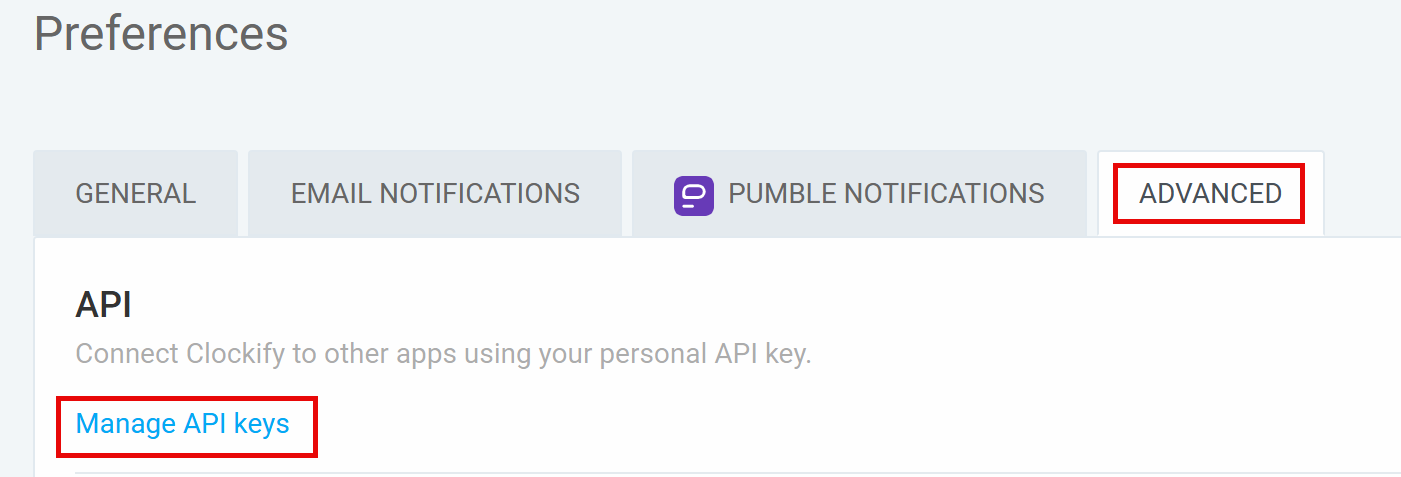Click the purple Pumble logo icon
Image resolution: width=1401 pixels, height=477 pixels.
pyautogui.click(x=693, y=194)
